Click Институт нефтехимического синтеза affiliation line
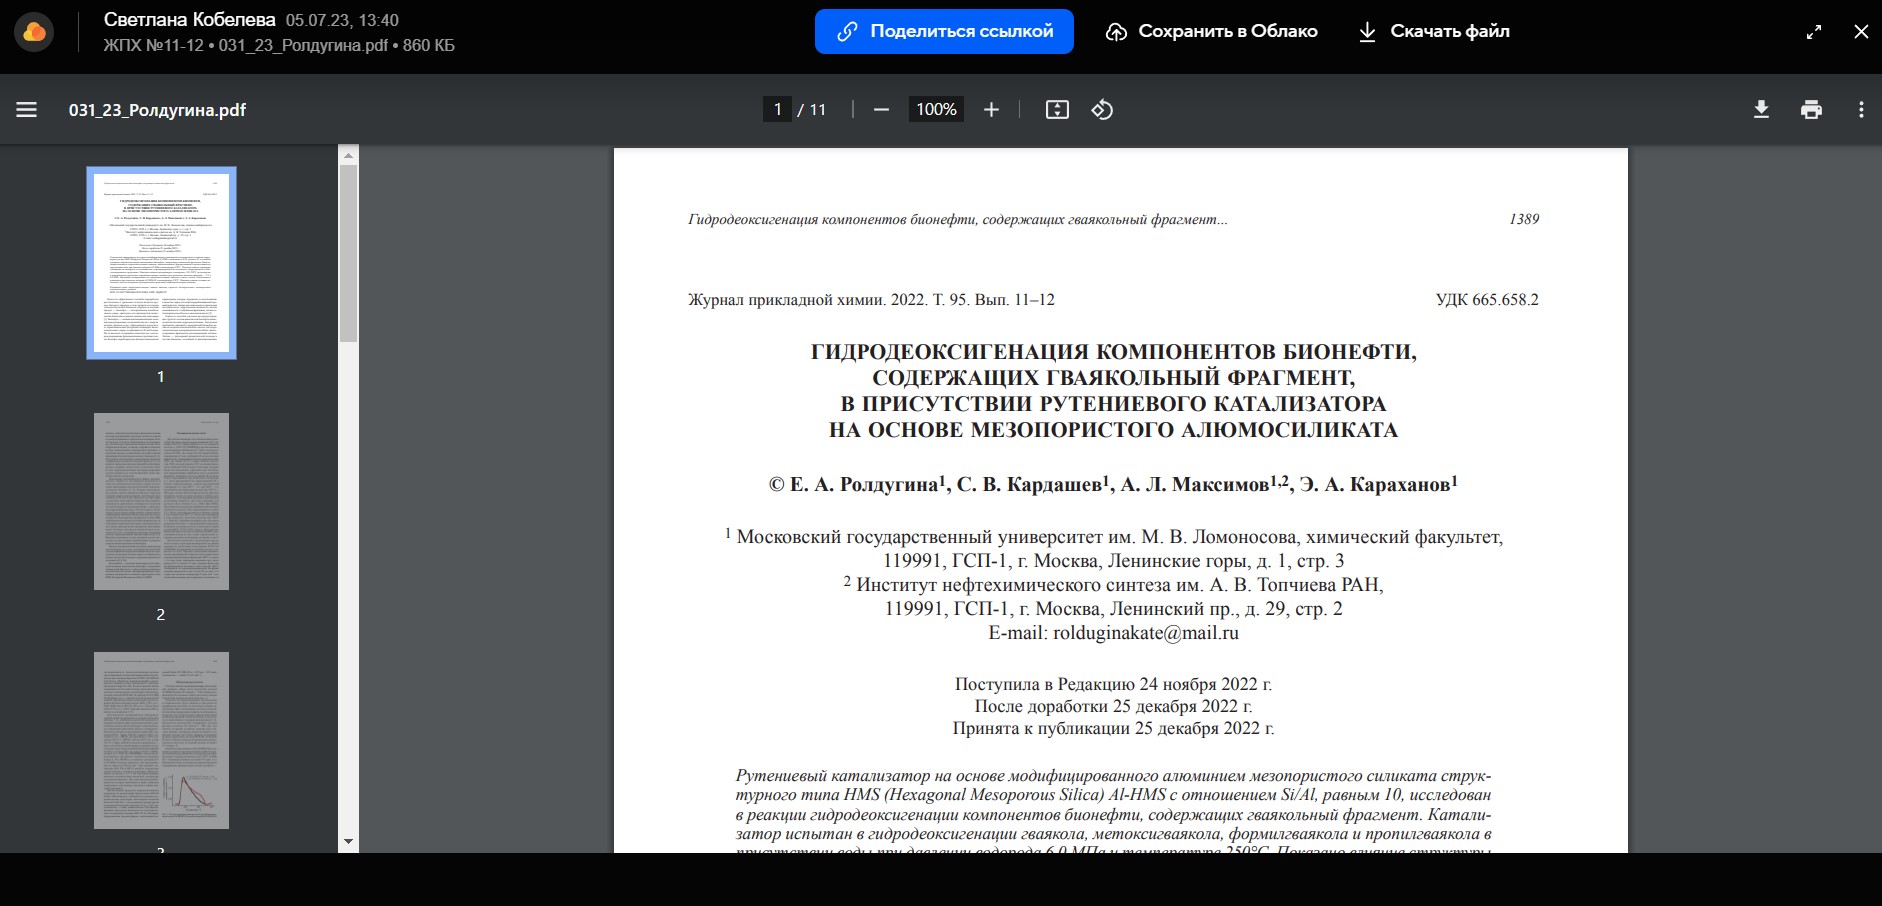The width and height of the screenshot is (1882, 906). coord(1113,585)
